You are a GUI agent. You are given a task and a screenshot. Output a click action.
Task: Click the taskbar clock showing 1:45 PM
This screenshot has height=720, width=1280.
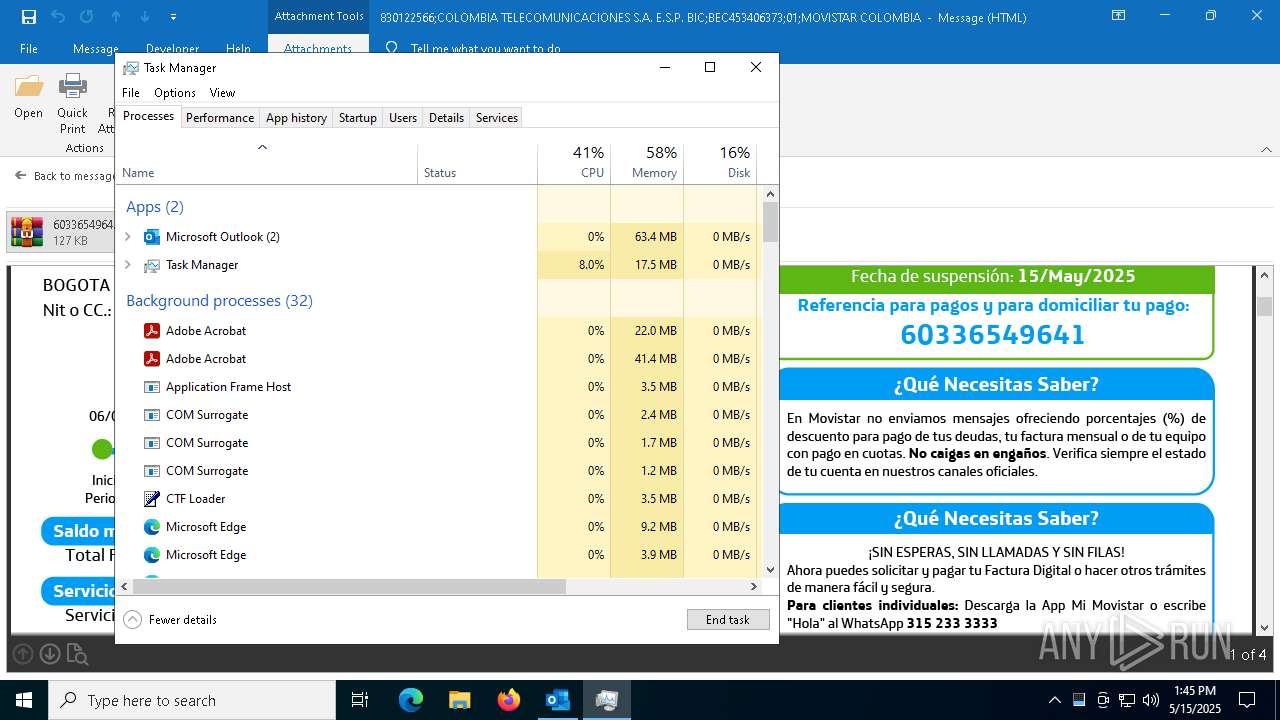pyautogui.click(x=1195, y=700)
